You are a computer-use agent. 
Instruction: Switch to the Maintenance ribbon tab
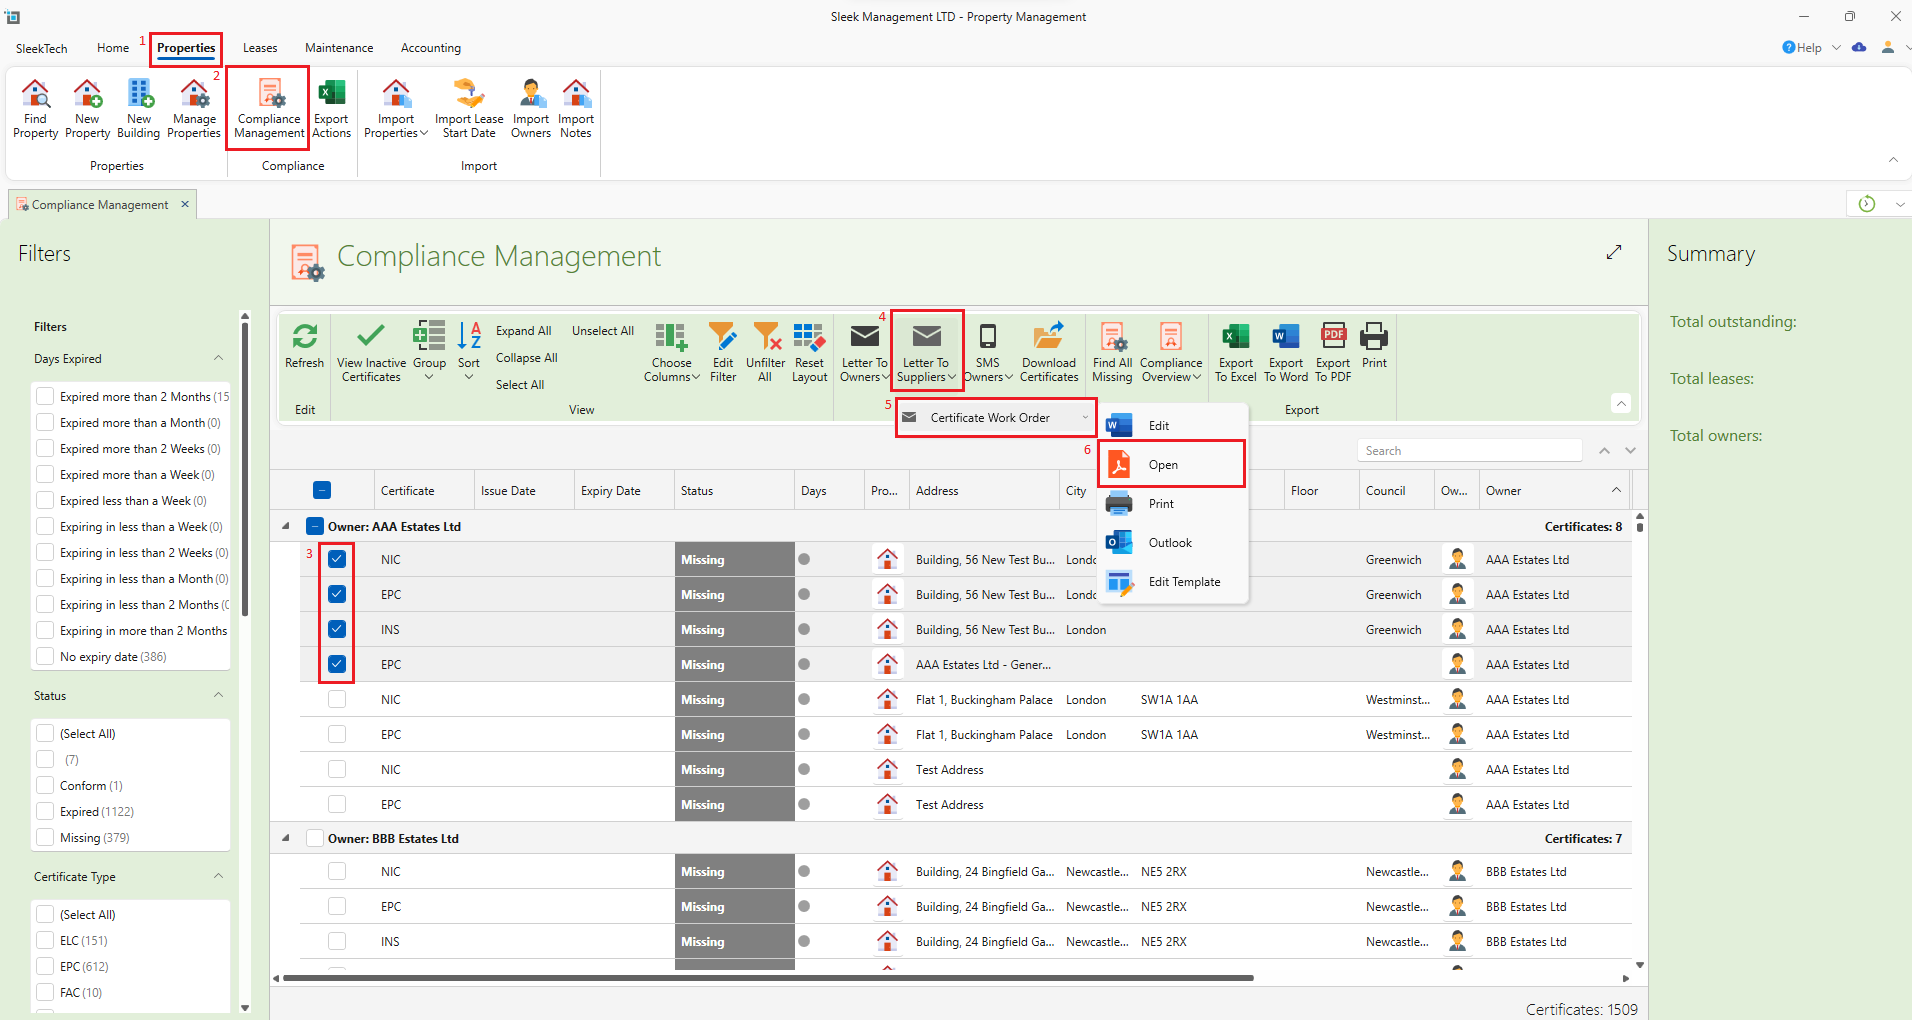[339, 48]
